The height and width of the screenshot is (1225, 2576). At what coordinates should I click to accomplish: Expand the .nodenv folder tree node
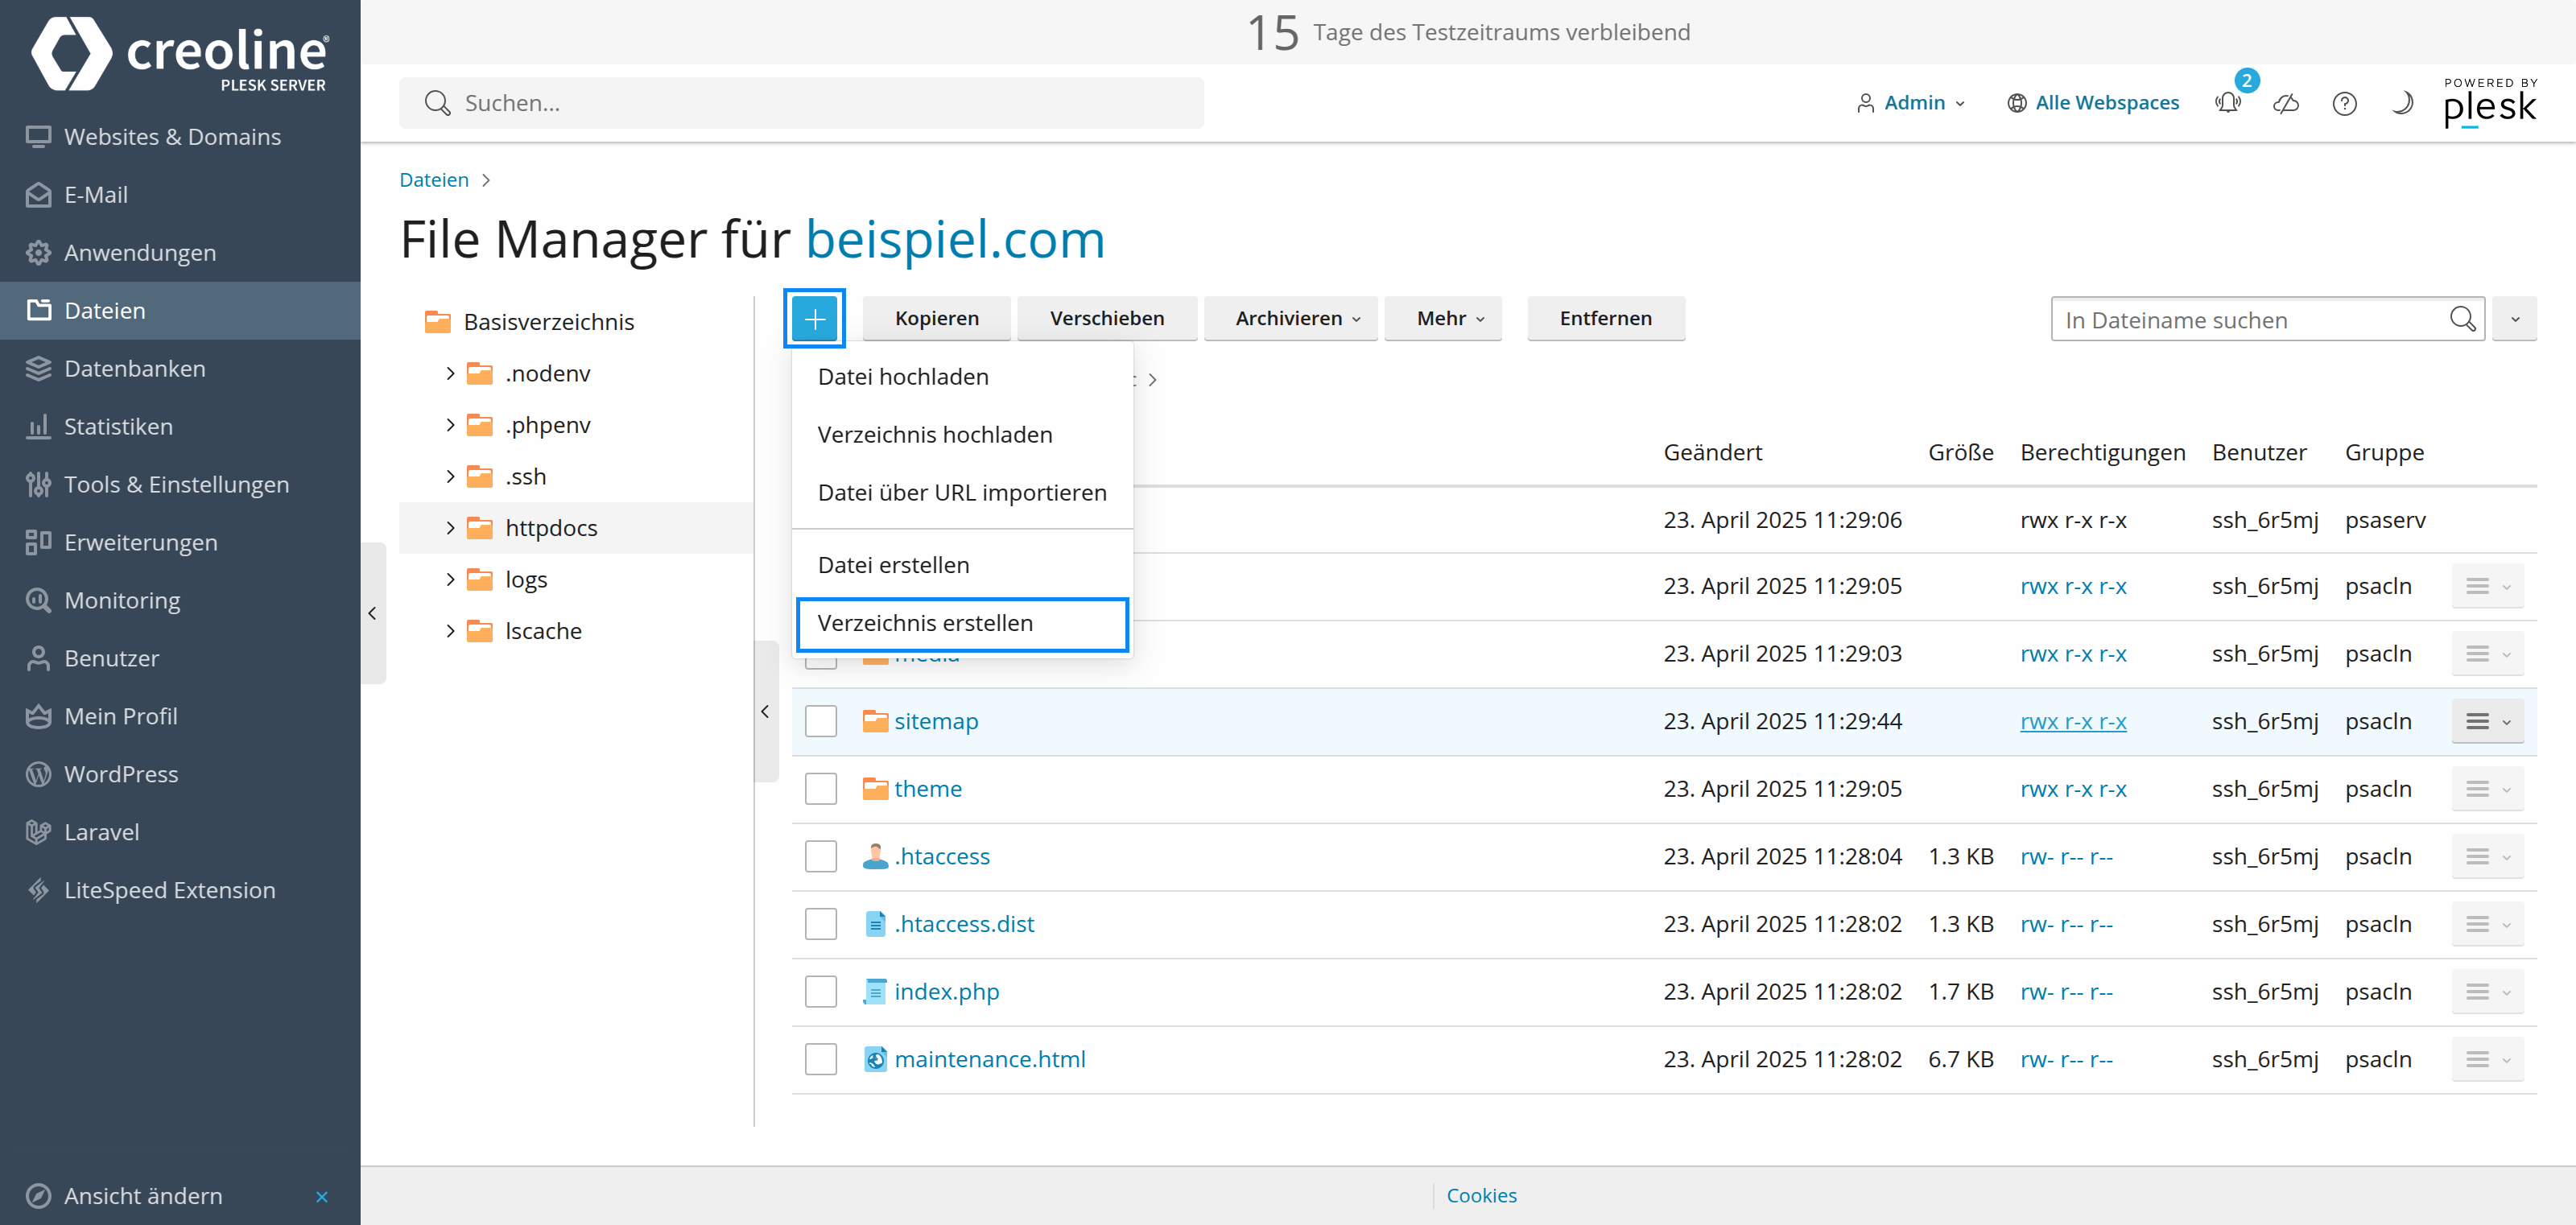pyautogui.click(x=450, y=374)
